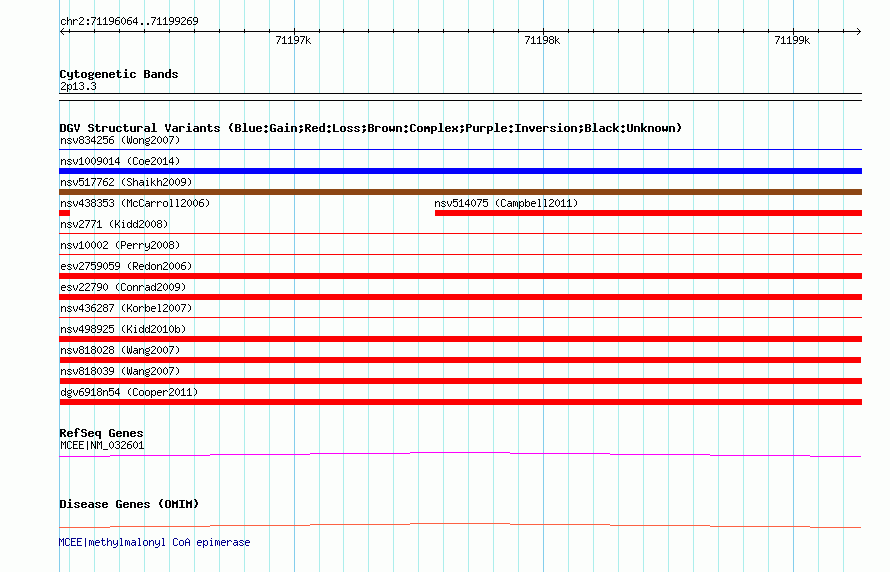This screenshot has width=890, height=572.
Task: Click the esv2759059 (Redon2006) label
Action: (126, 266)
